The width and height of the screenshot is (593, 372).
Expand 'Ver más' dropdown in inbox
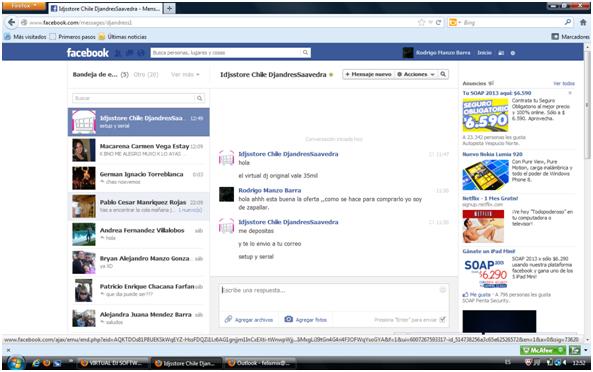tap(185, 74)
